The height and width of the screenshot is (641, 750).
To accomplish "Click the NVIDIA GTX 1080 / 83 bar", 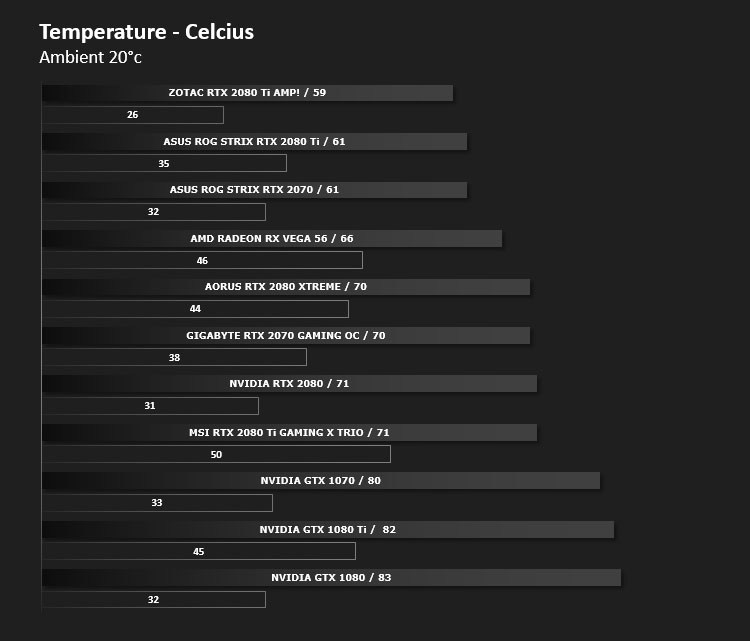I will click(331, 577).
